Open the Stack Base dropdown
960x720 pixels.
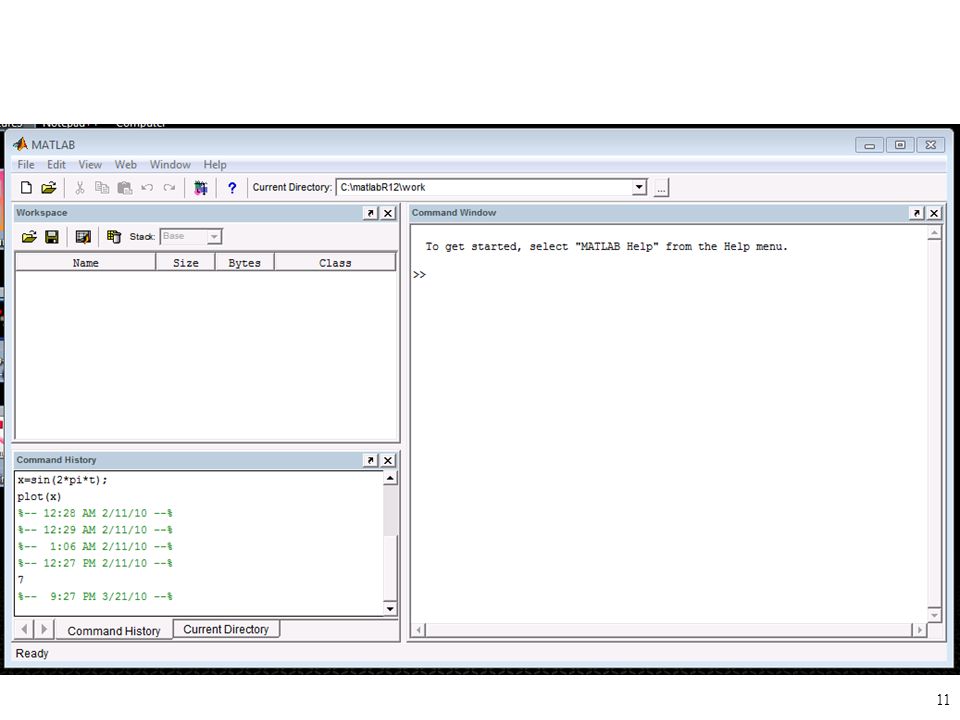pos(191,236)
